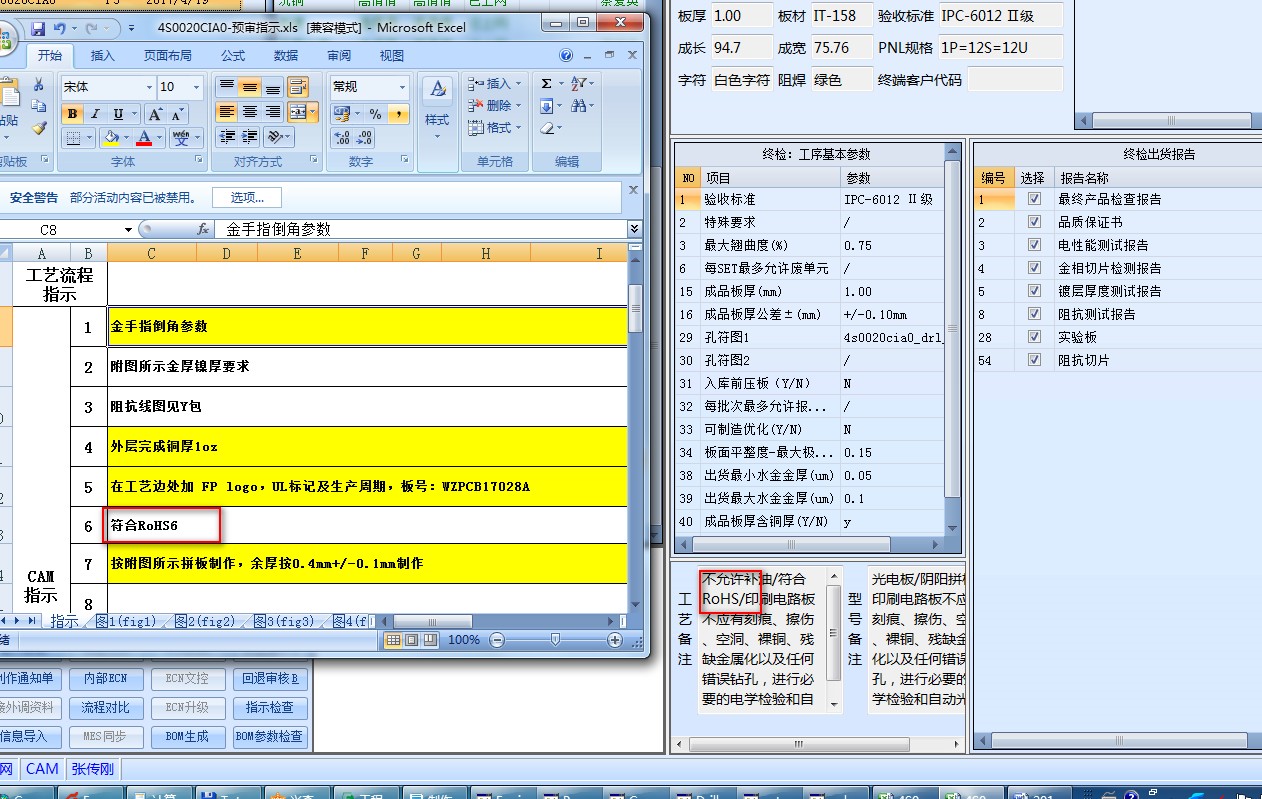
Task: Open the 插入 ribbon tab
Action: tap(102, 56)
